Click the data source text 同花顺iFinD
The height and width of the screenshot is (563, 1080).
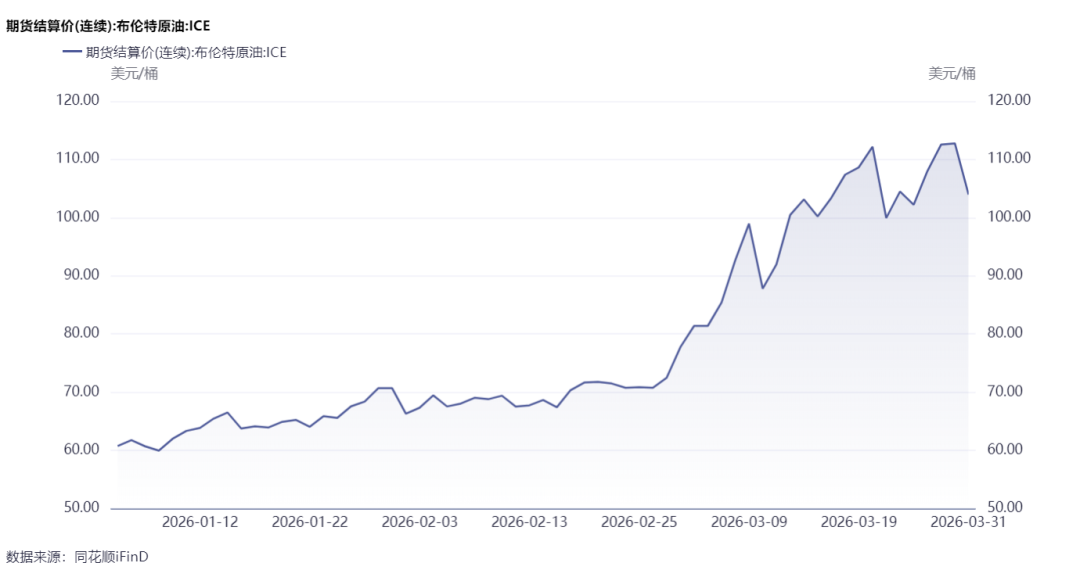point(112,556)
